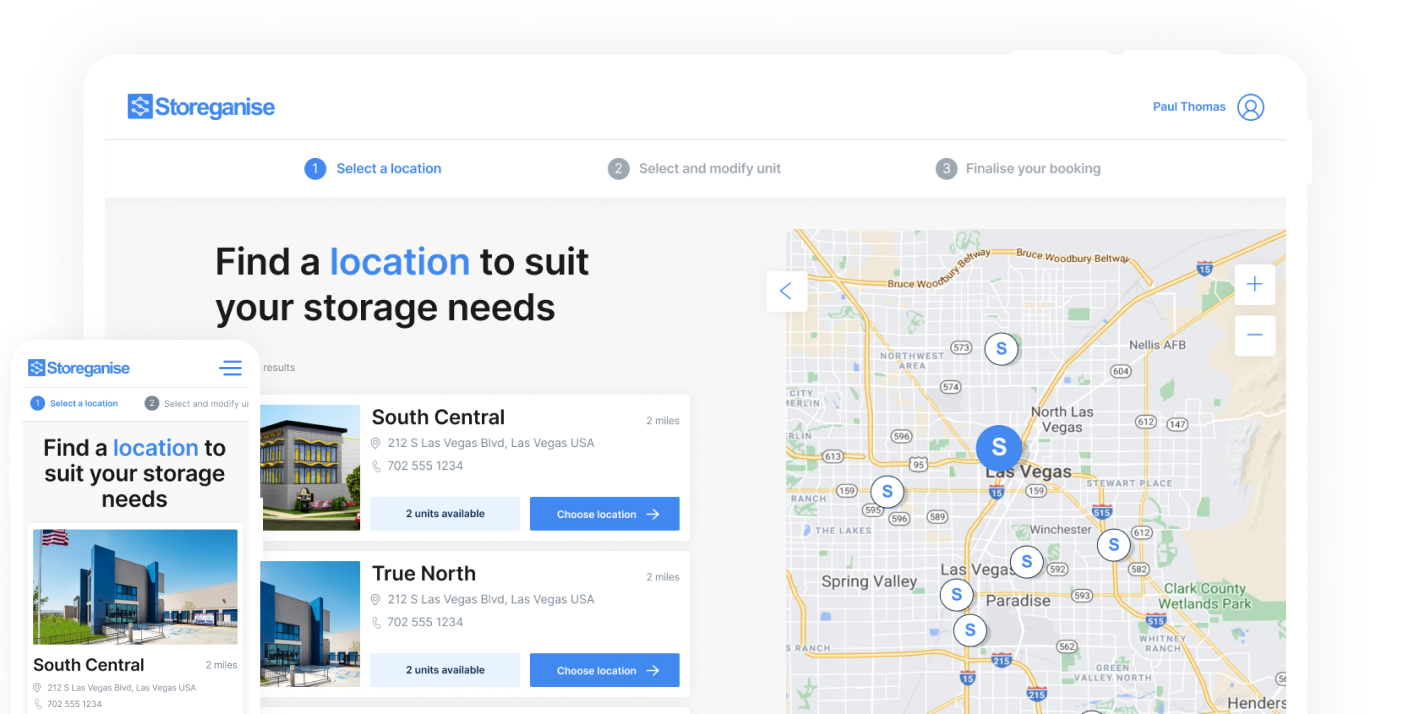Click 2 units available for True North

click(x=445, y=670)
